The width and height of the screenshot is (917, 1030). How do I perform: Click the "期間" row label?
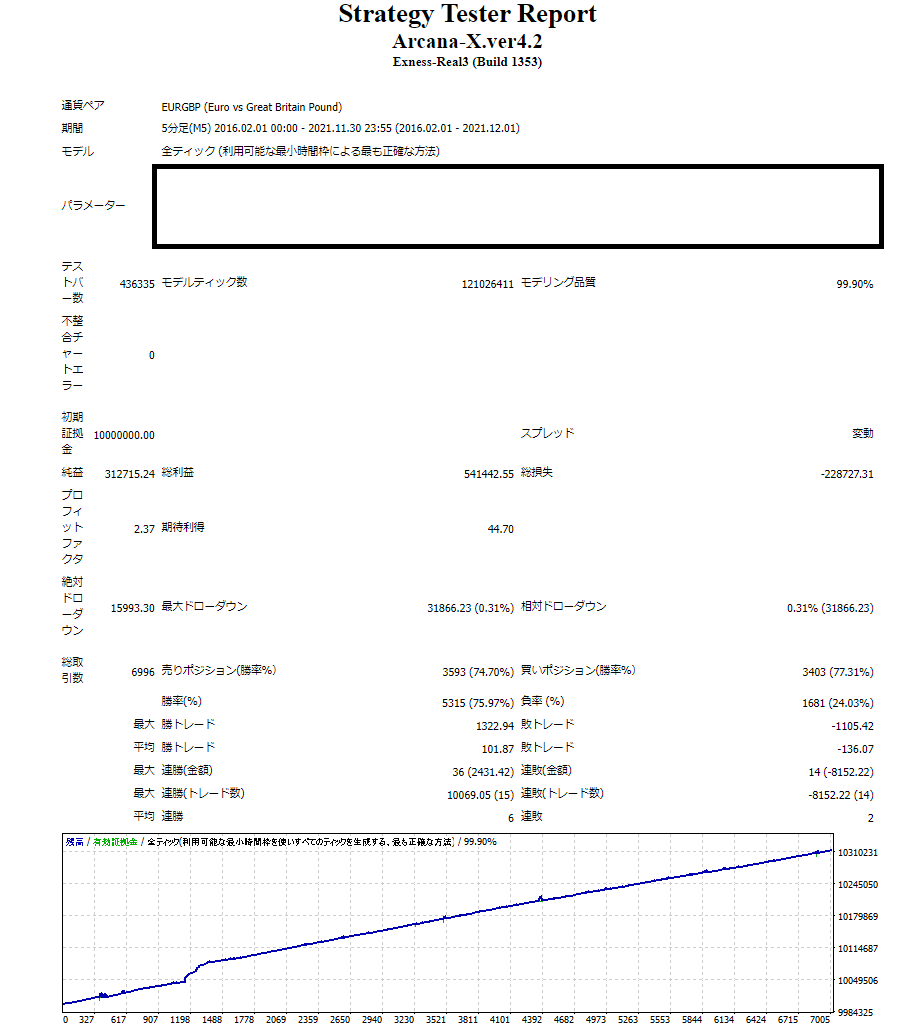(72, 128)
